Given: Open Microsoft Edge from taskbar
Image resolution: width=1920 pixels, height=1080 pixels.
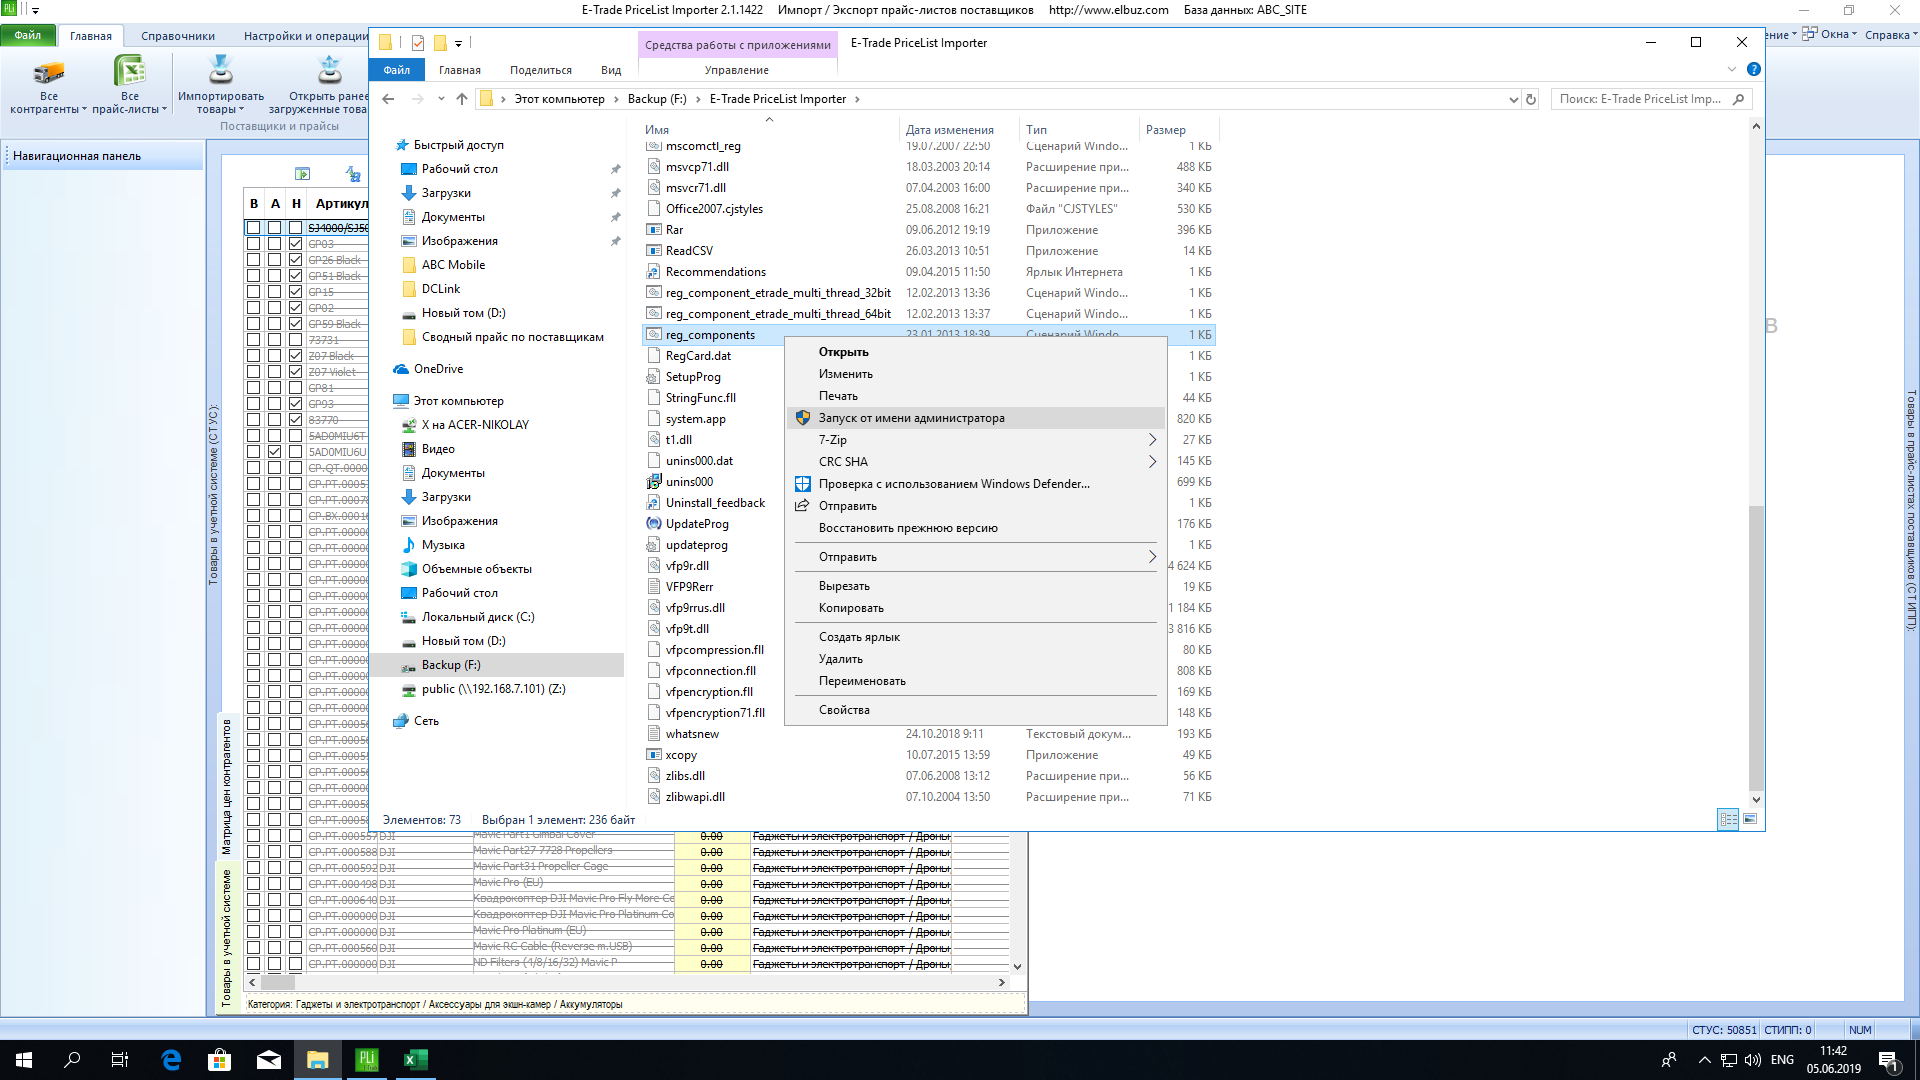Looking at the screenshot, I should click(171, 1060).
